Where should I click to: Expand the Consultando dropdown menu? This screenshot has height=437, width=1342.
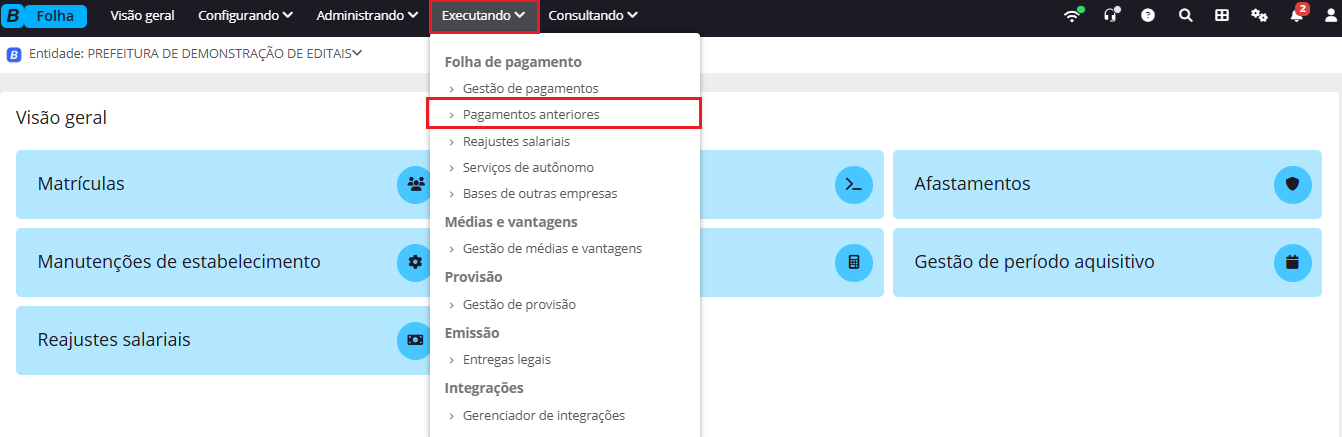[593, 16]
